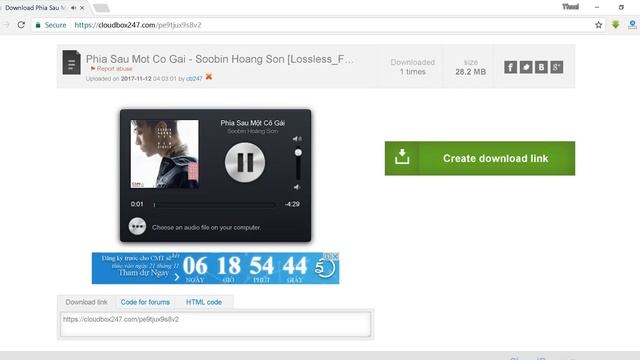Viewport: 640px width, 360px height.
Task: Close the Download Phia Sau browser tab
Action: coord(82,8)
